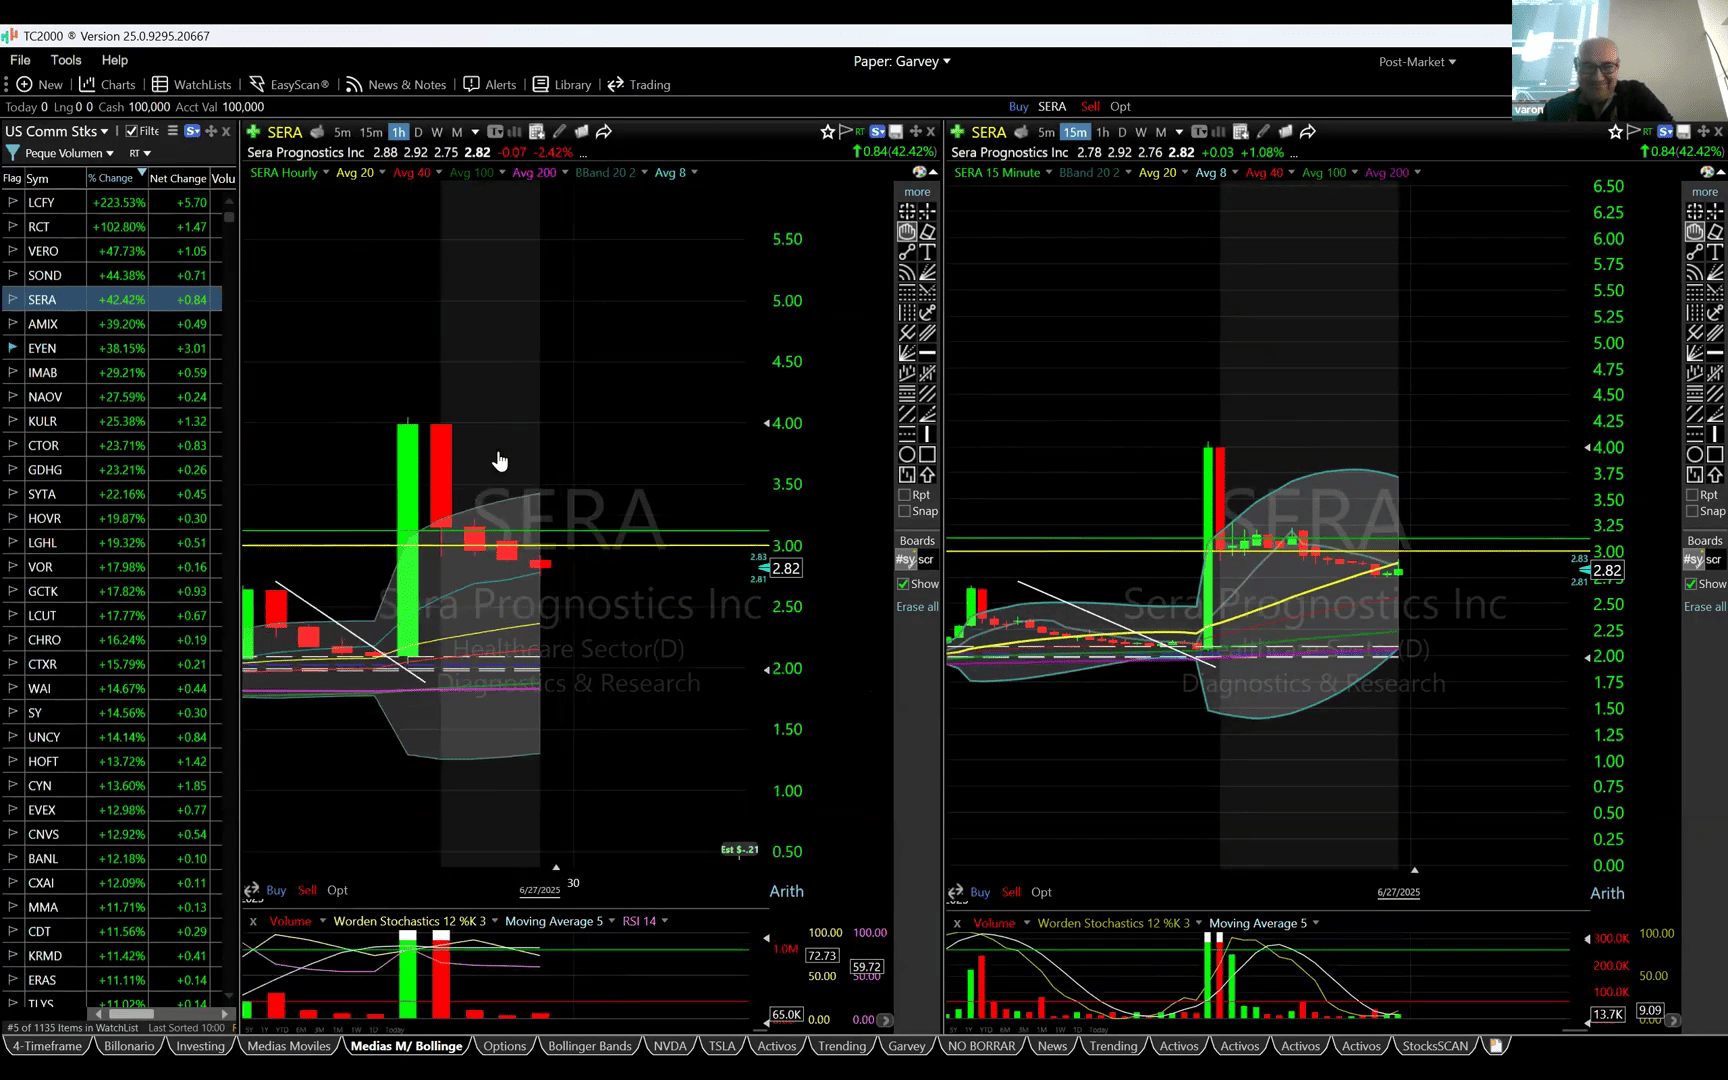Open the Post-Market session dropdown
The image size is (1728, 1080).
[x=1416, y=62]
